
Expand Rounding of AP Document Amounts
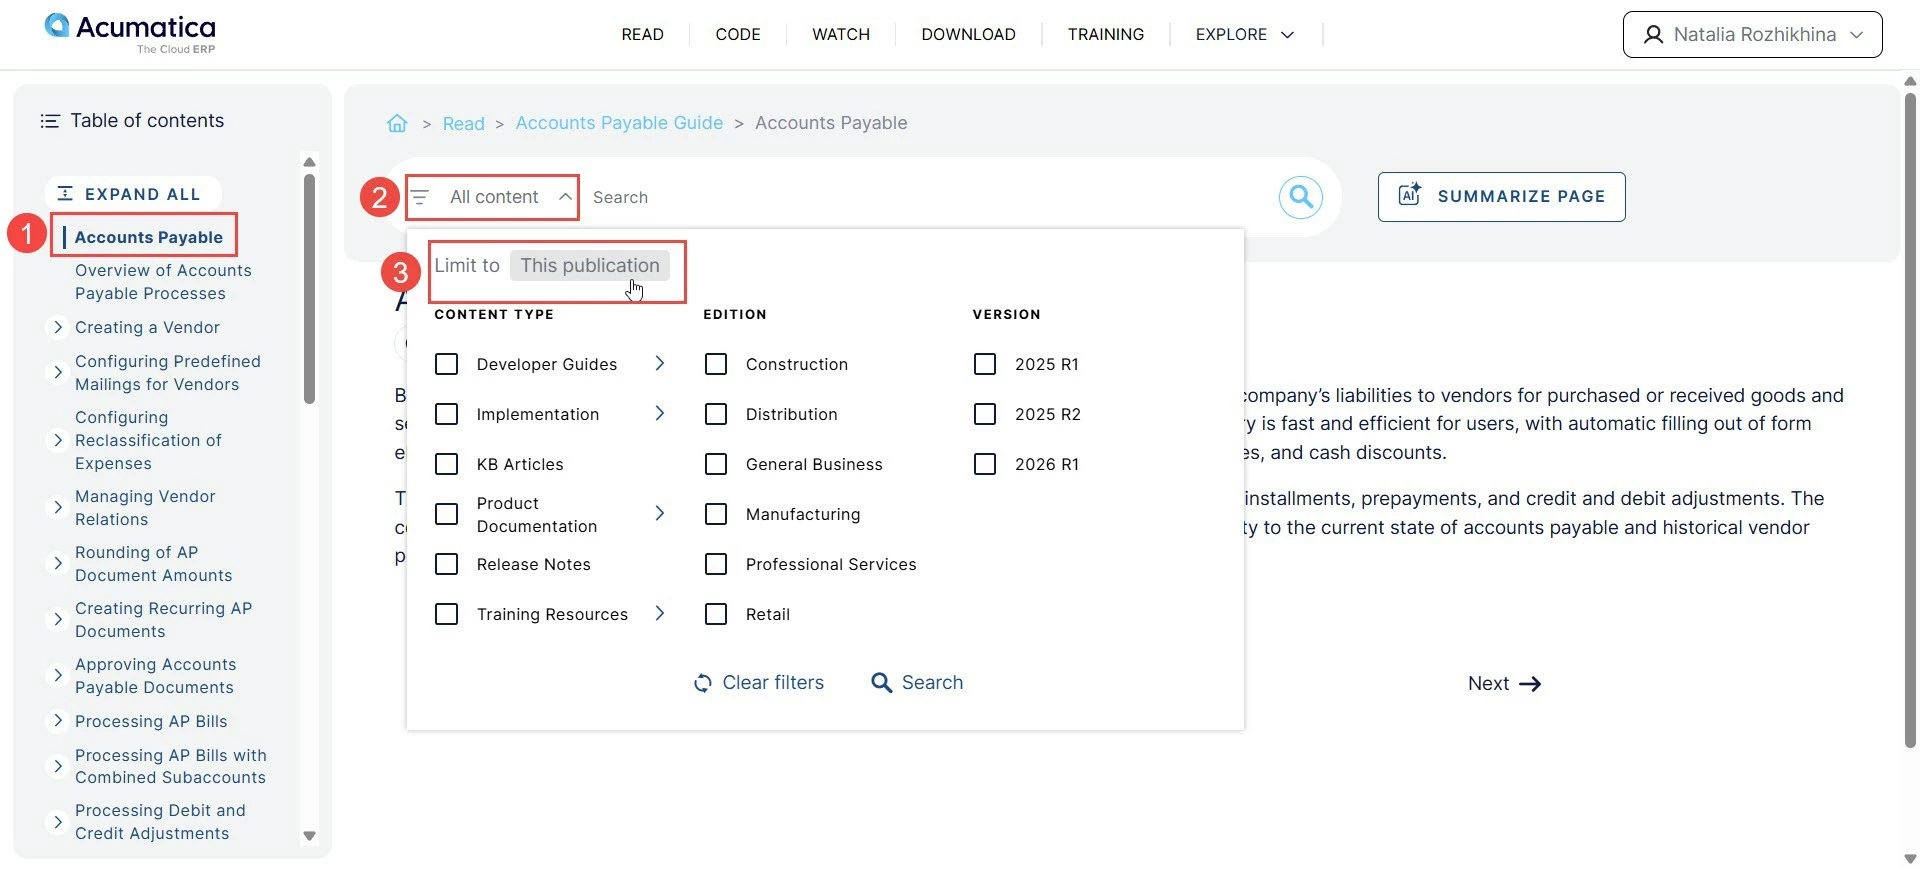[58, 563]
